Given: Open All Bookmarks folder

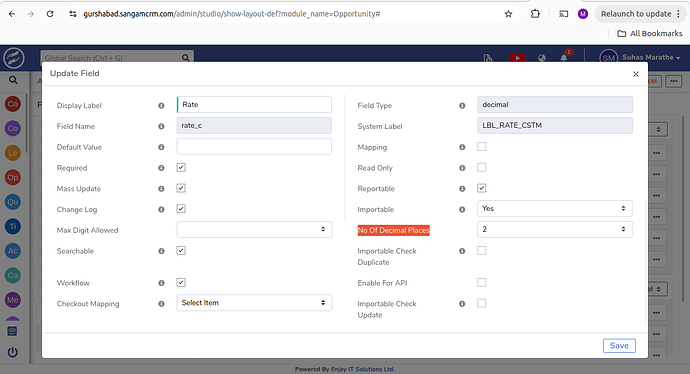Looking at the screenshot, I should coord(650,33).
